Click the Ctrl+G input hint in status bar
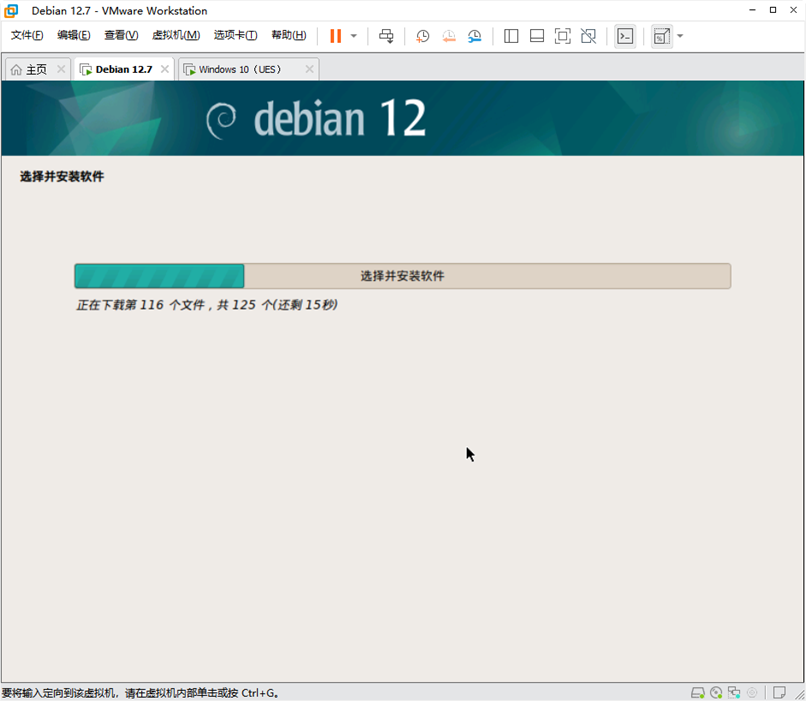The width and height of the screenshot is (806, 701). pos(140,693)
